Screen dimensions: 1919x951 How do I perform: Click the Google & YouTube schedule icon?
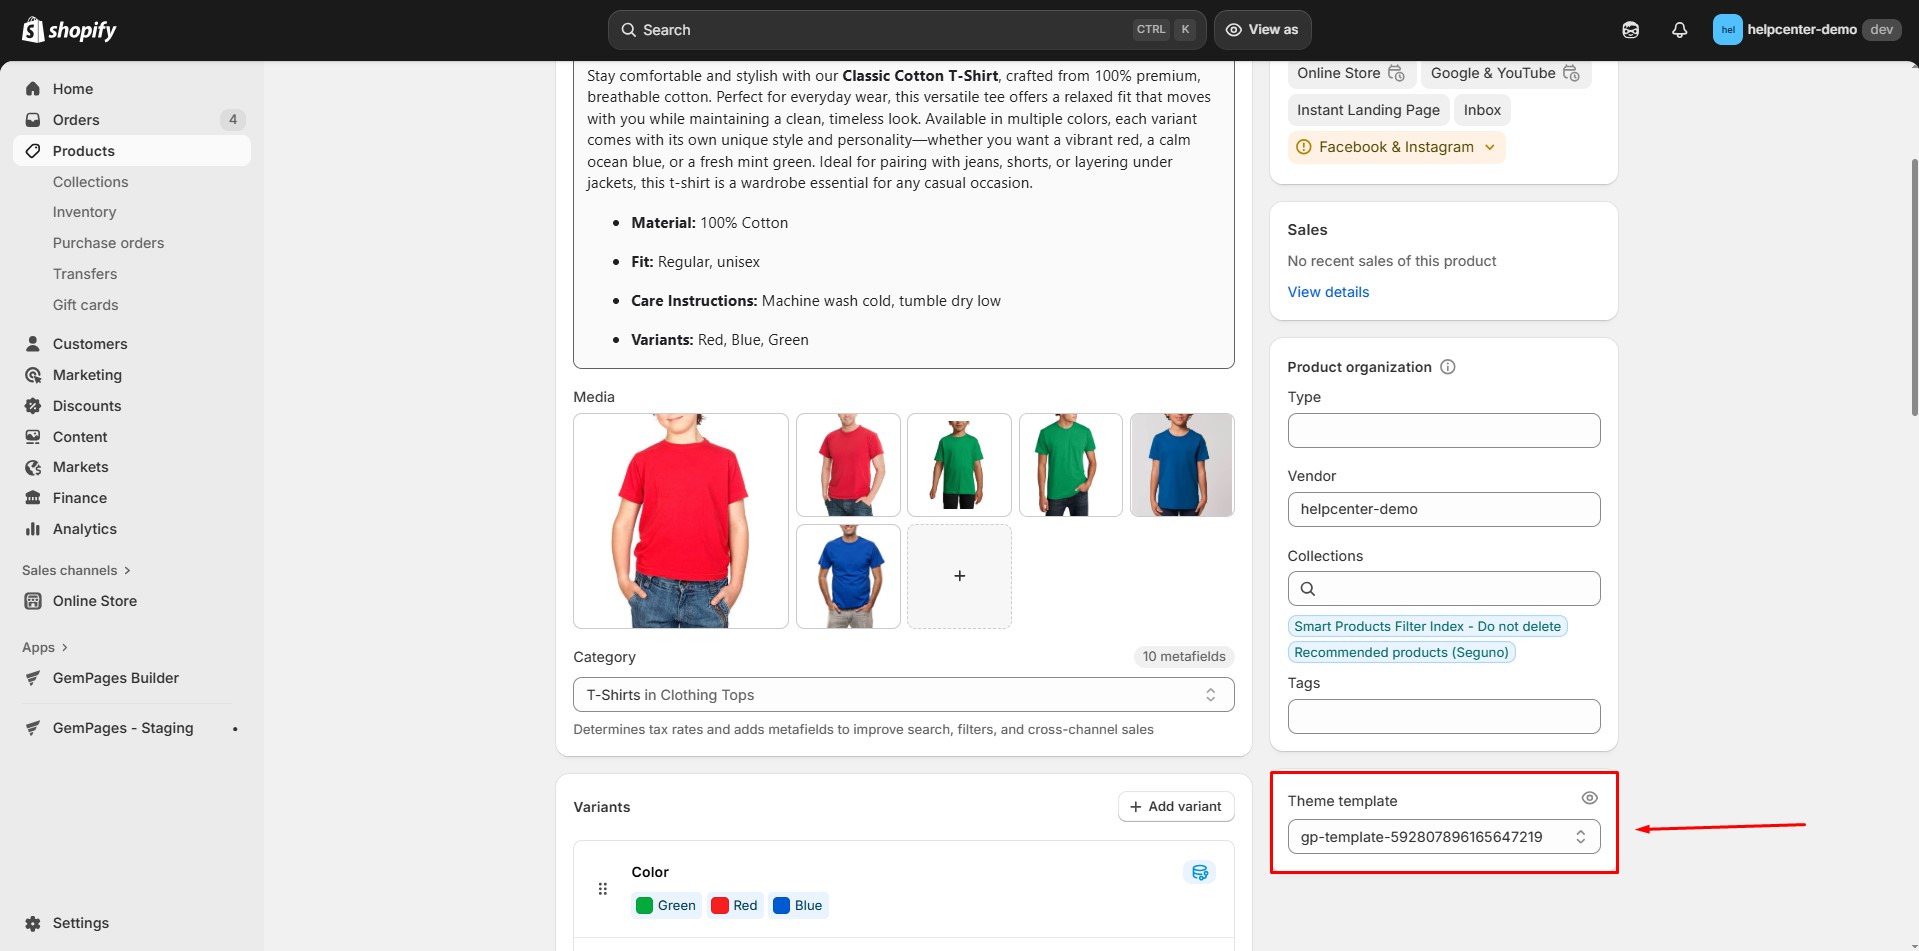[1571, 74]
